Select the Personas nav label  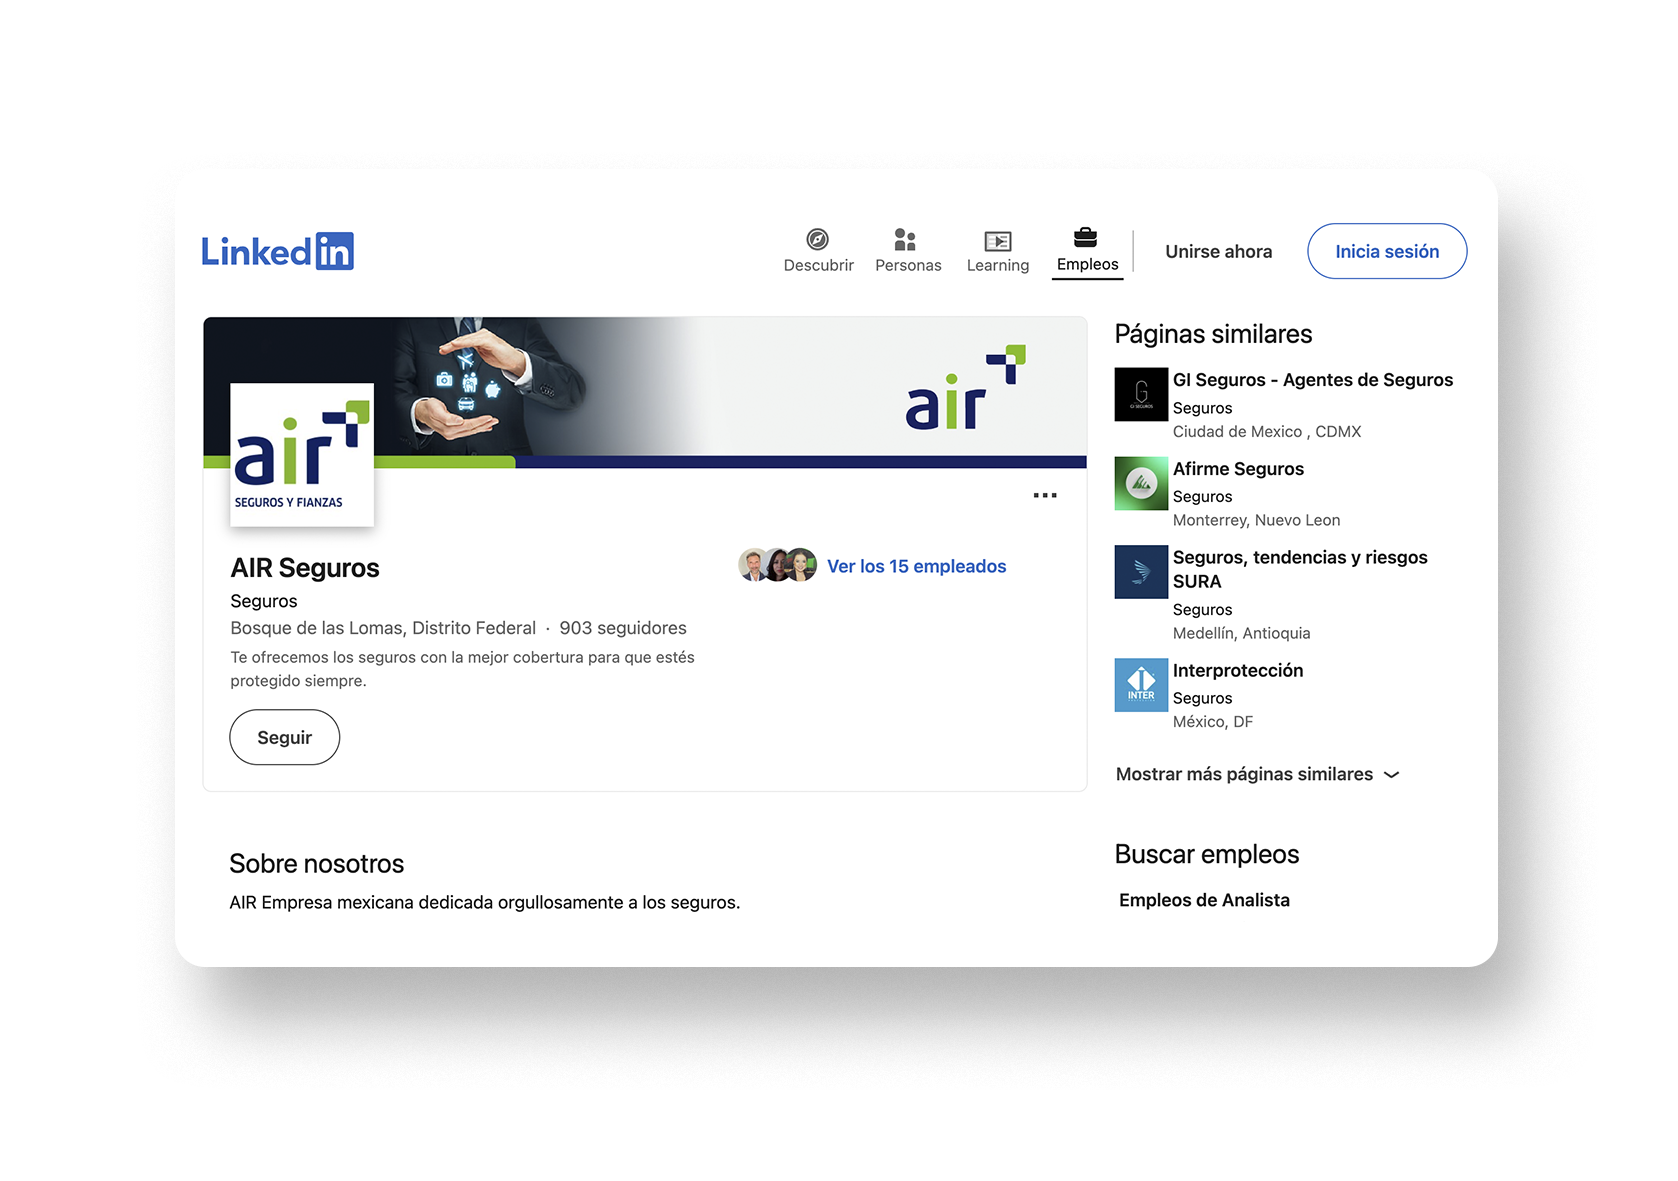coord(908,265)
